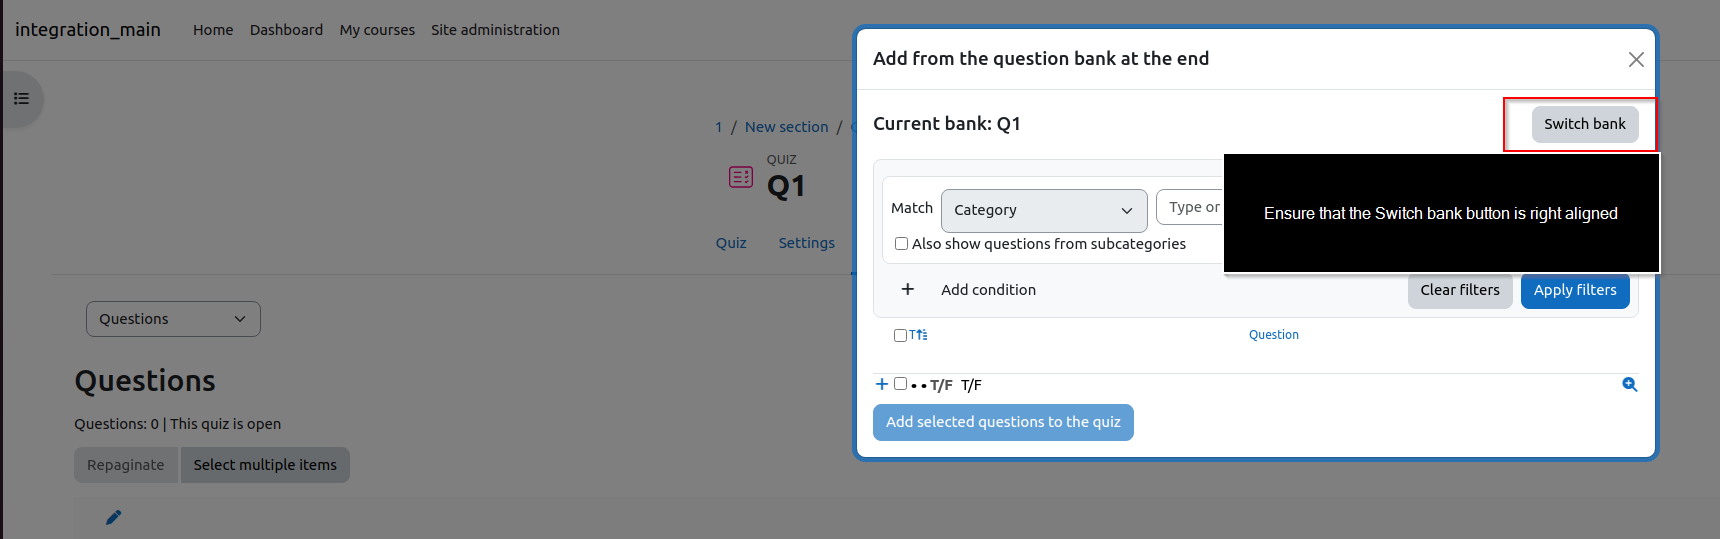The height and width of the screenshot is (539, 1720).
Task: Expand the Questions dropdown menu
Action: pos(173,319)
